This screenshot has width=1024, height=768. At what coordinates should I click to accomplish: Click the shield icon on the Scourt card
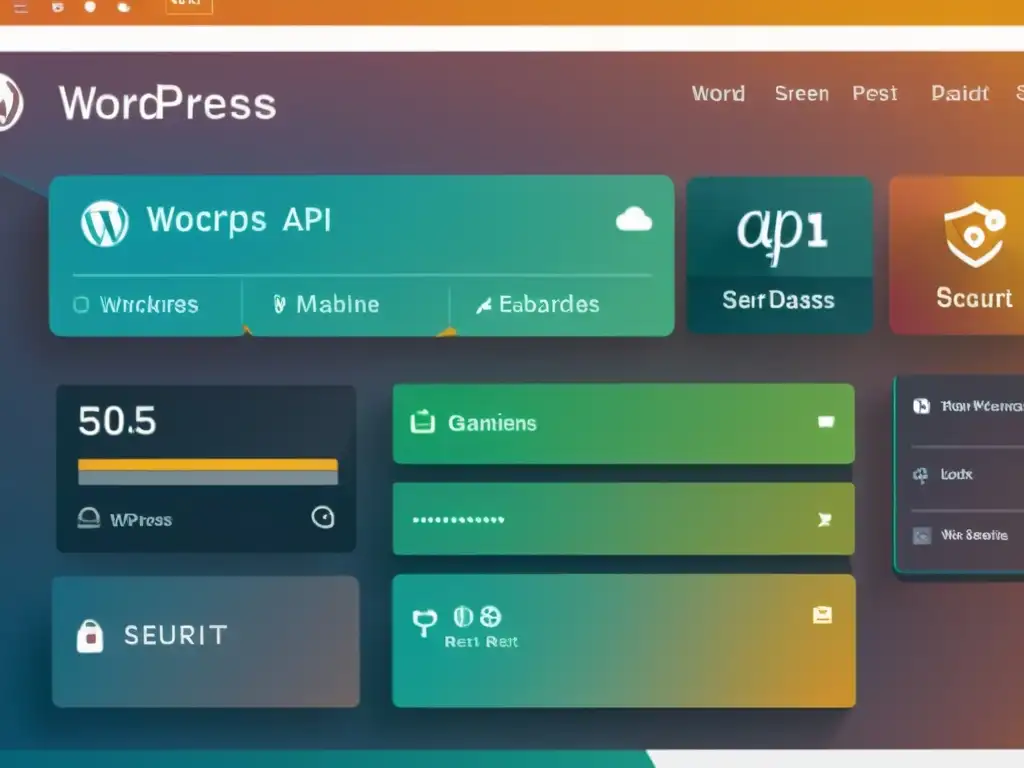pos(974,234)
